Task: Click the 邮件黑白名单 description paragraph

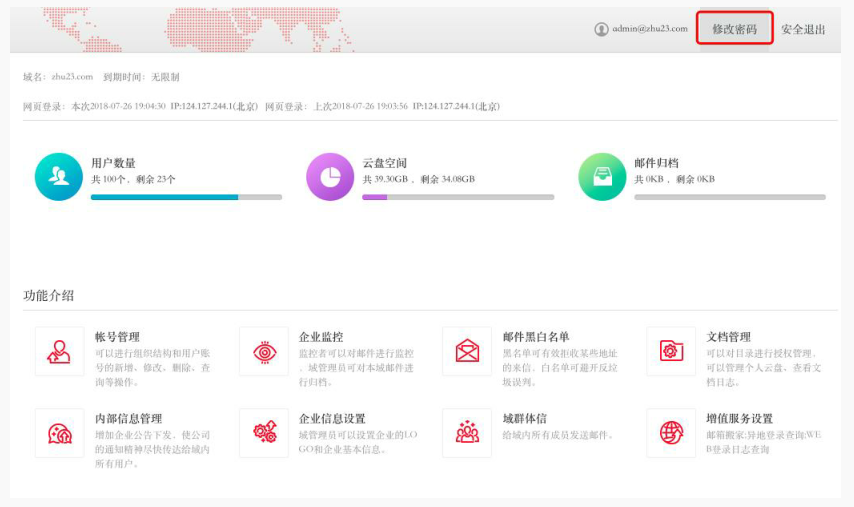Action: point(560,368)
